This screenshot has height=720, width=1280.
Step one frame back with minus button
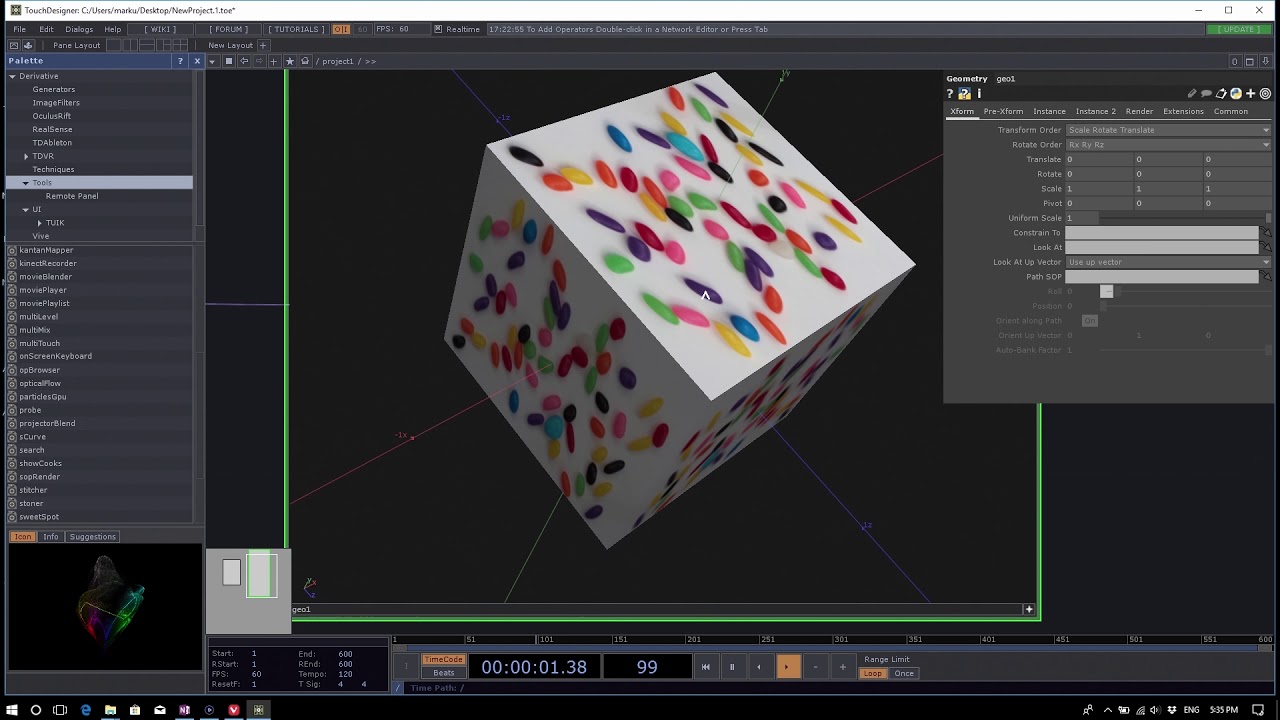(815, 667)
